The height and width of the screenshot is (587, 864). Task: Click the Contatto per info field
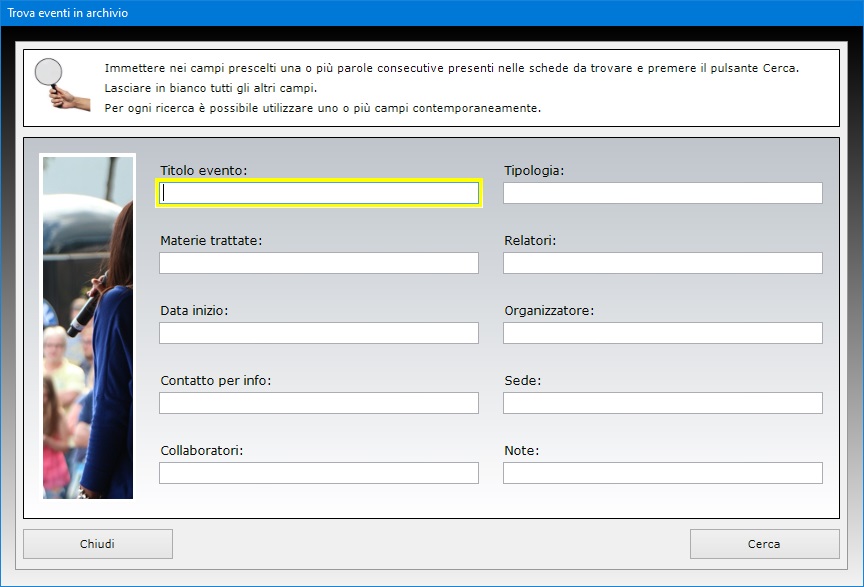pyautogui.click(x=319, y=403)
